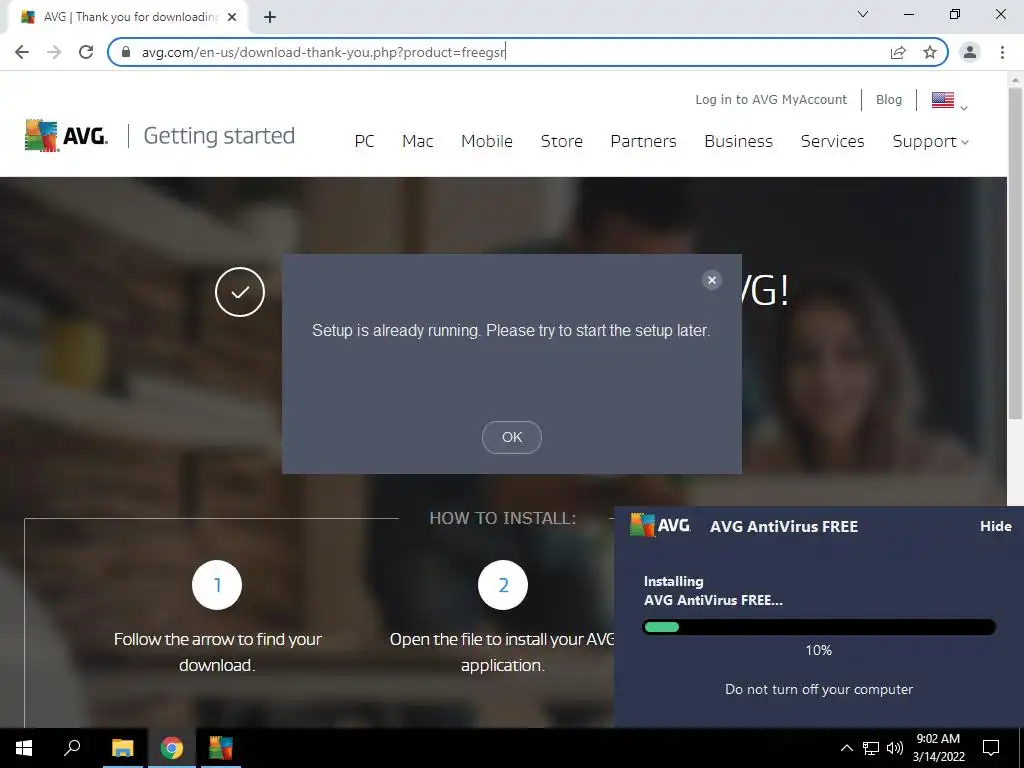Click the AVG installer progress bar

click(819, 627)
